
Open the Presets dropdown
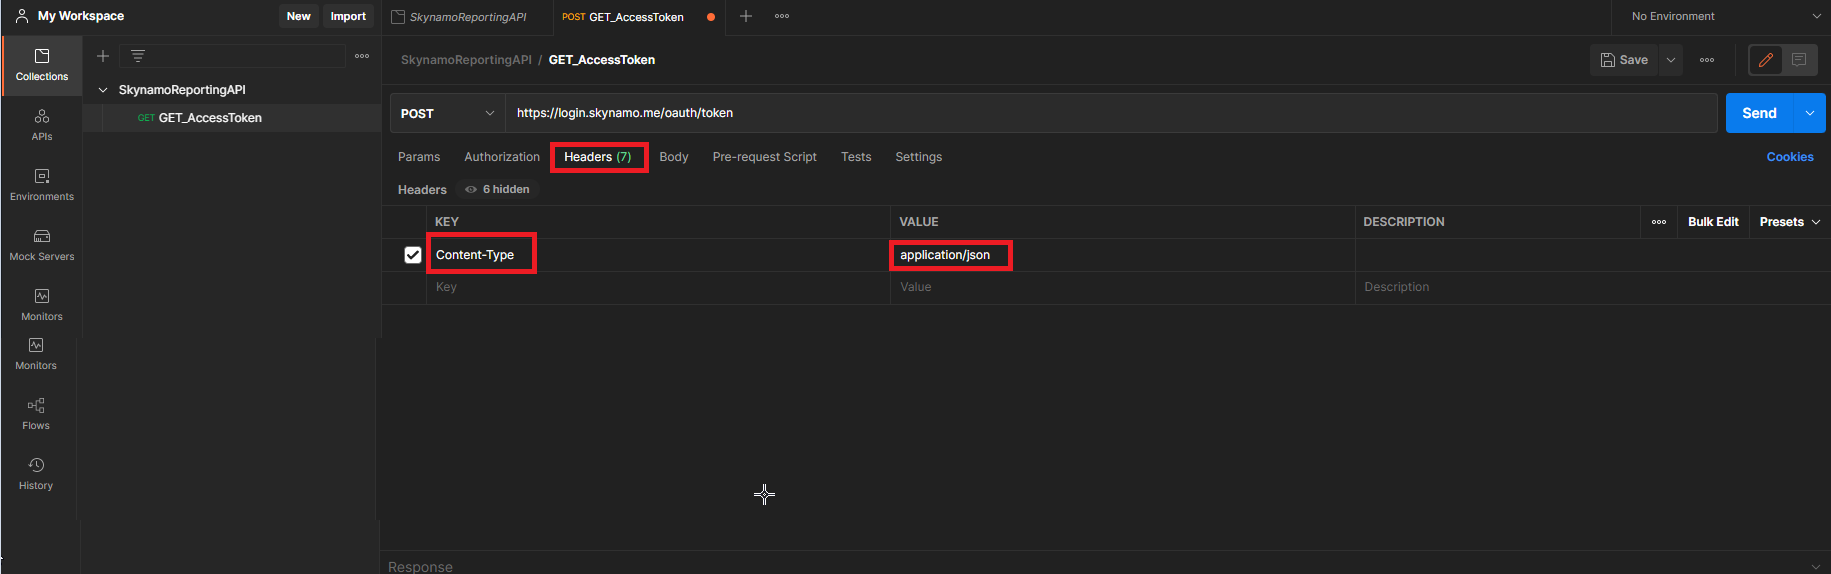[1790, 222]
